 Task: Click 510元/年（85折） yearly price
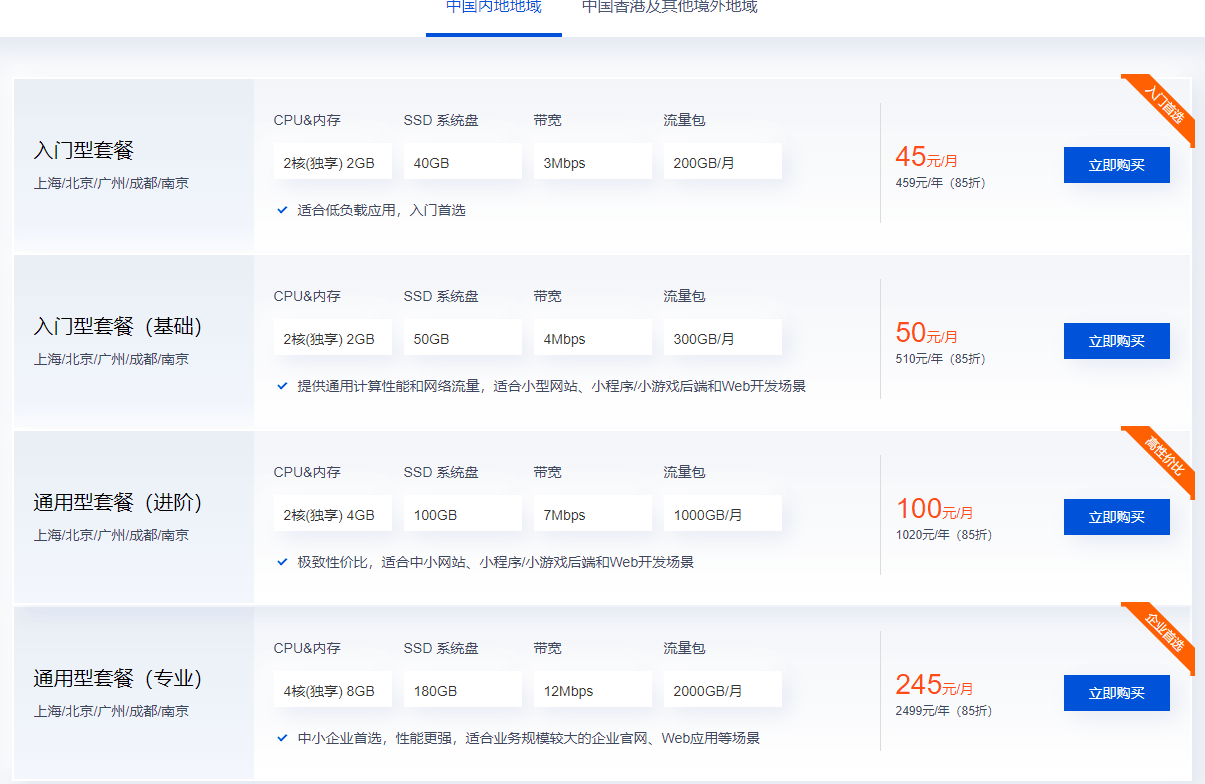tap(940, 359)
